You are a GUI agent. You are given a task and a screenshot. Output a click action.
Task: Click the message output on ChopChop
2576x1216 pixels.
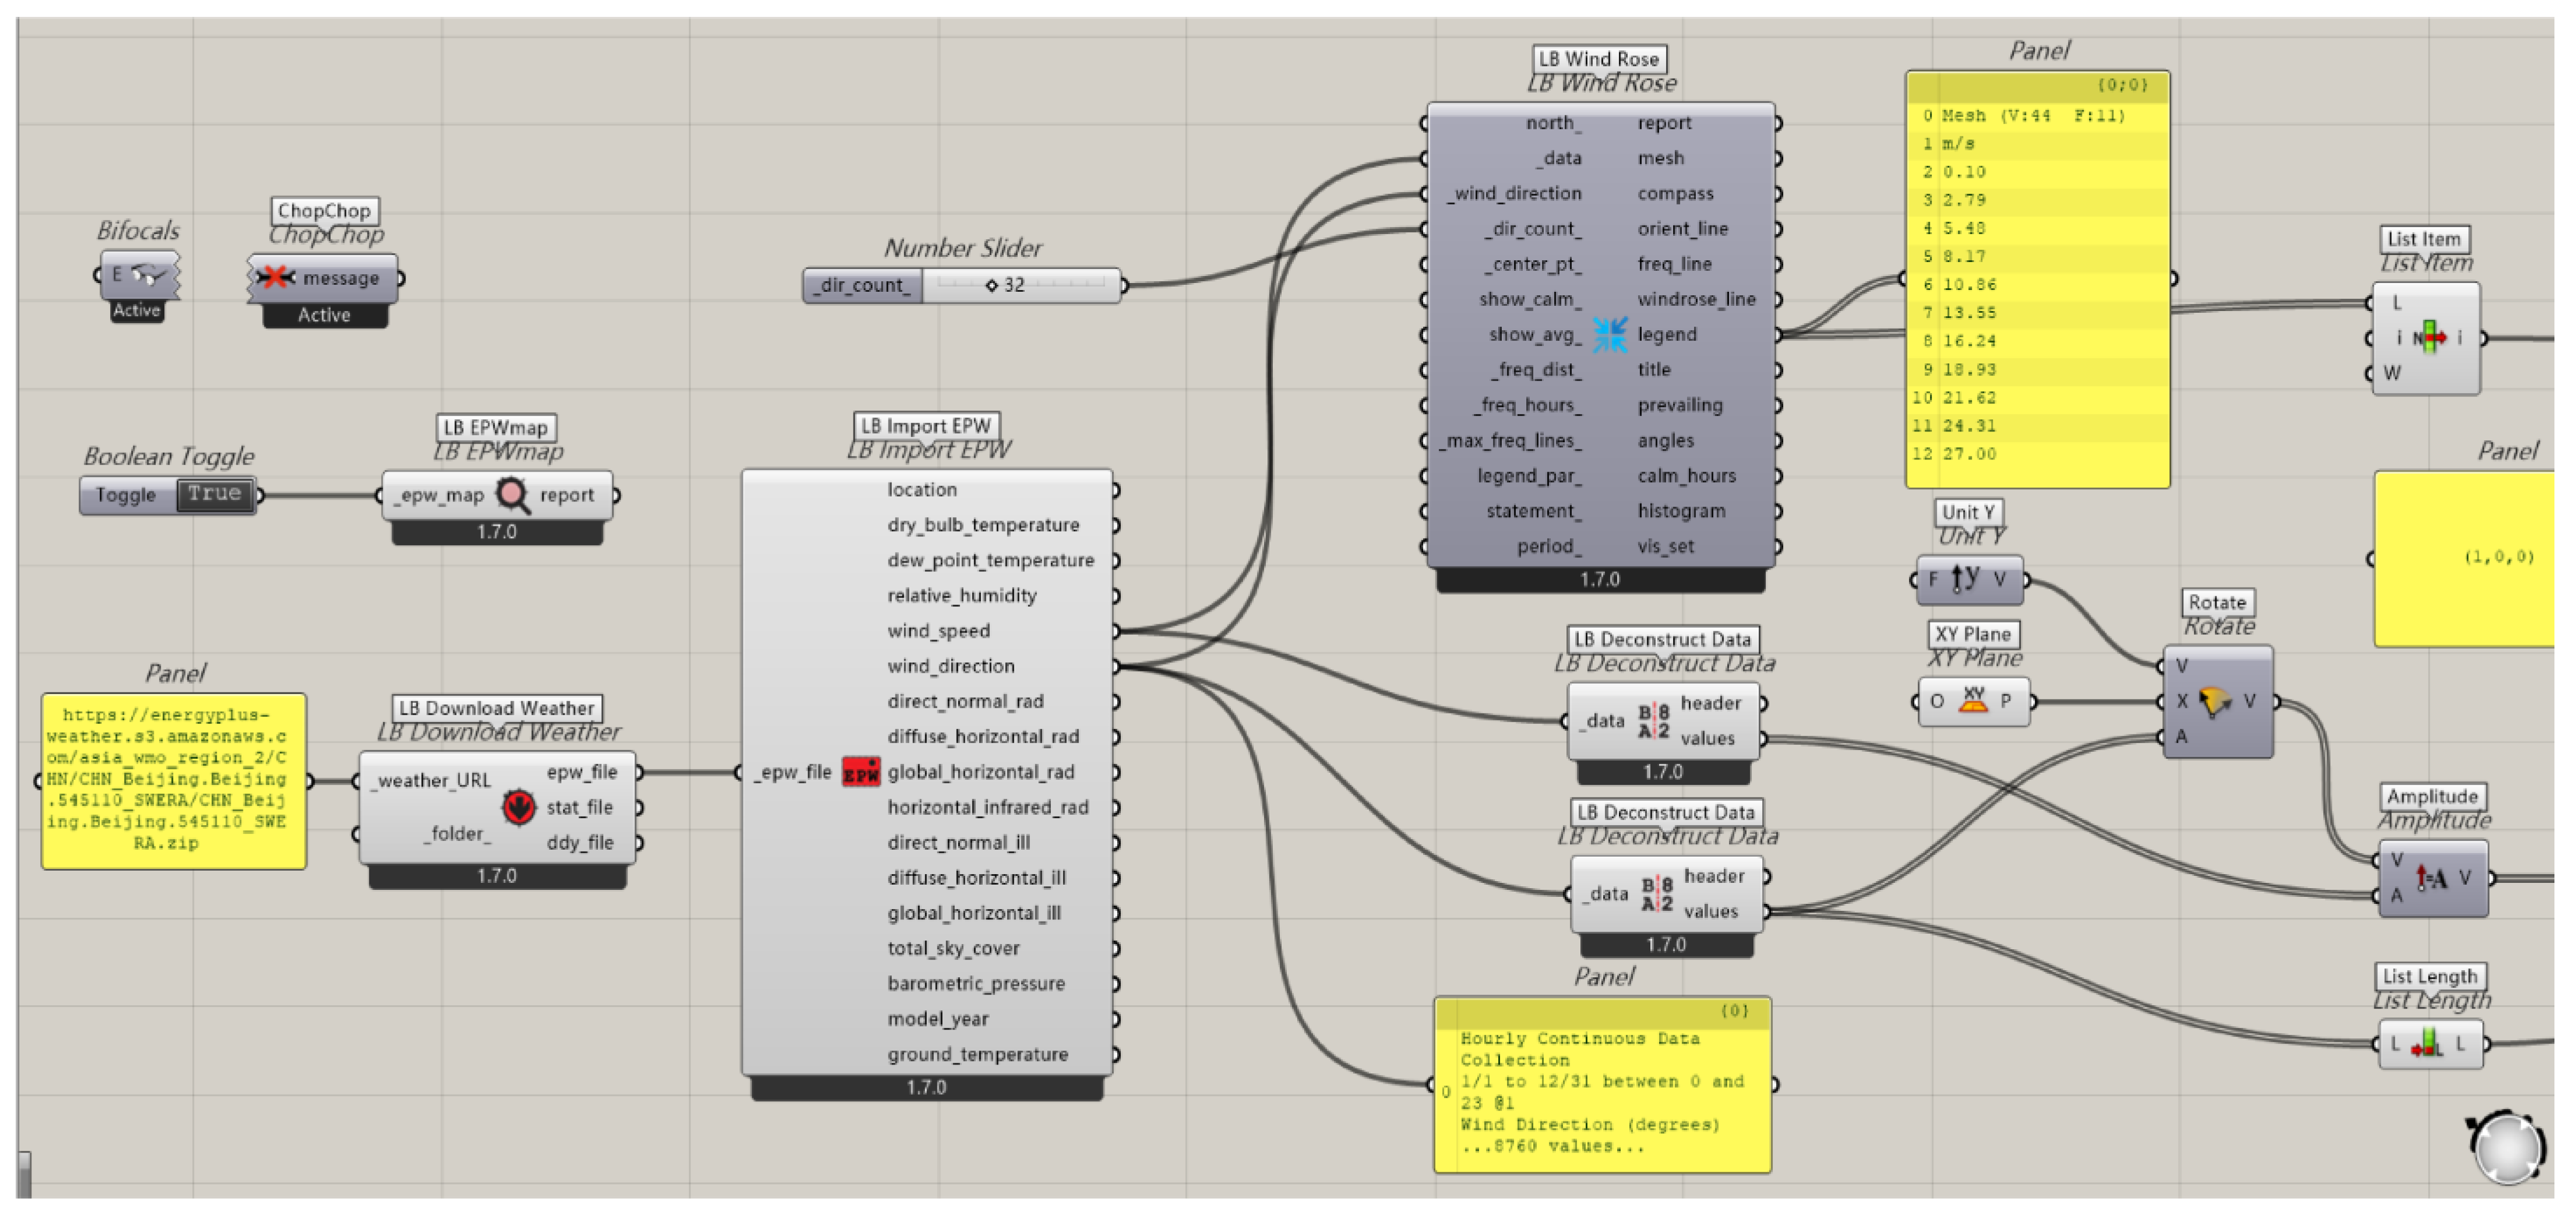(x=341, y=278)
